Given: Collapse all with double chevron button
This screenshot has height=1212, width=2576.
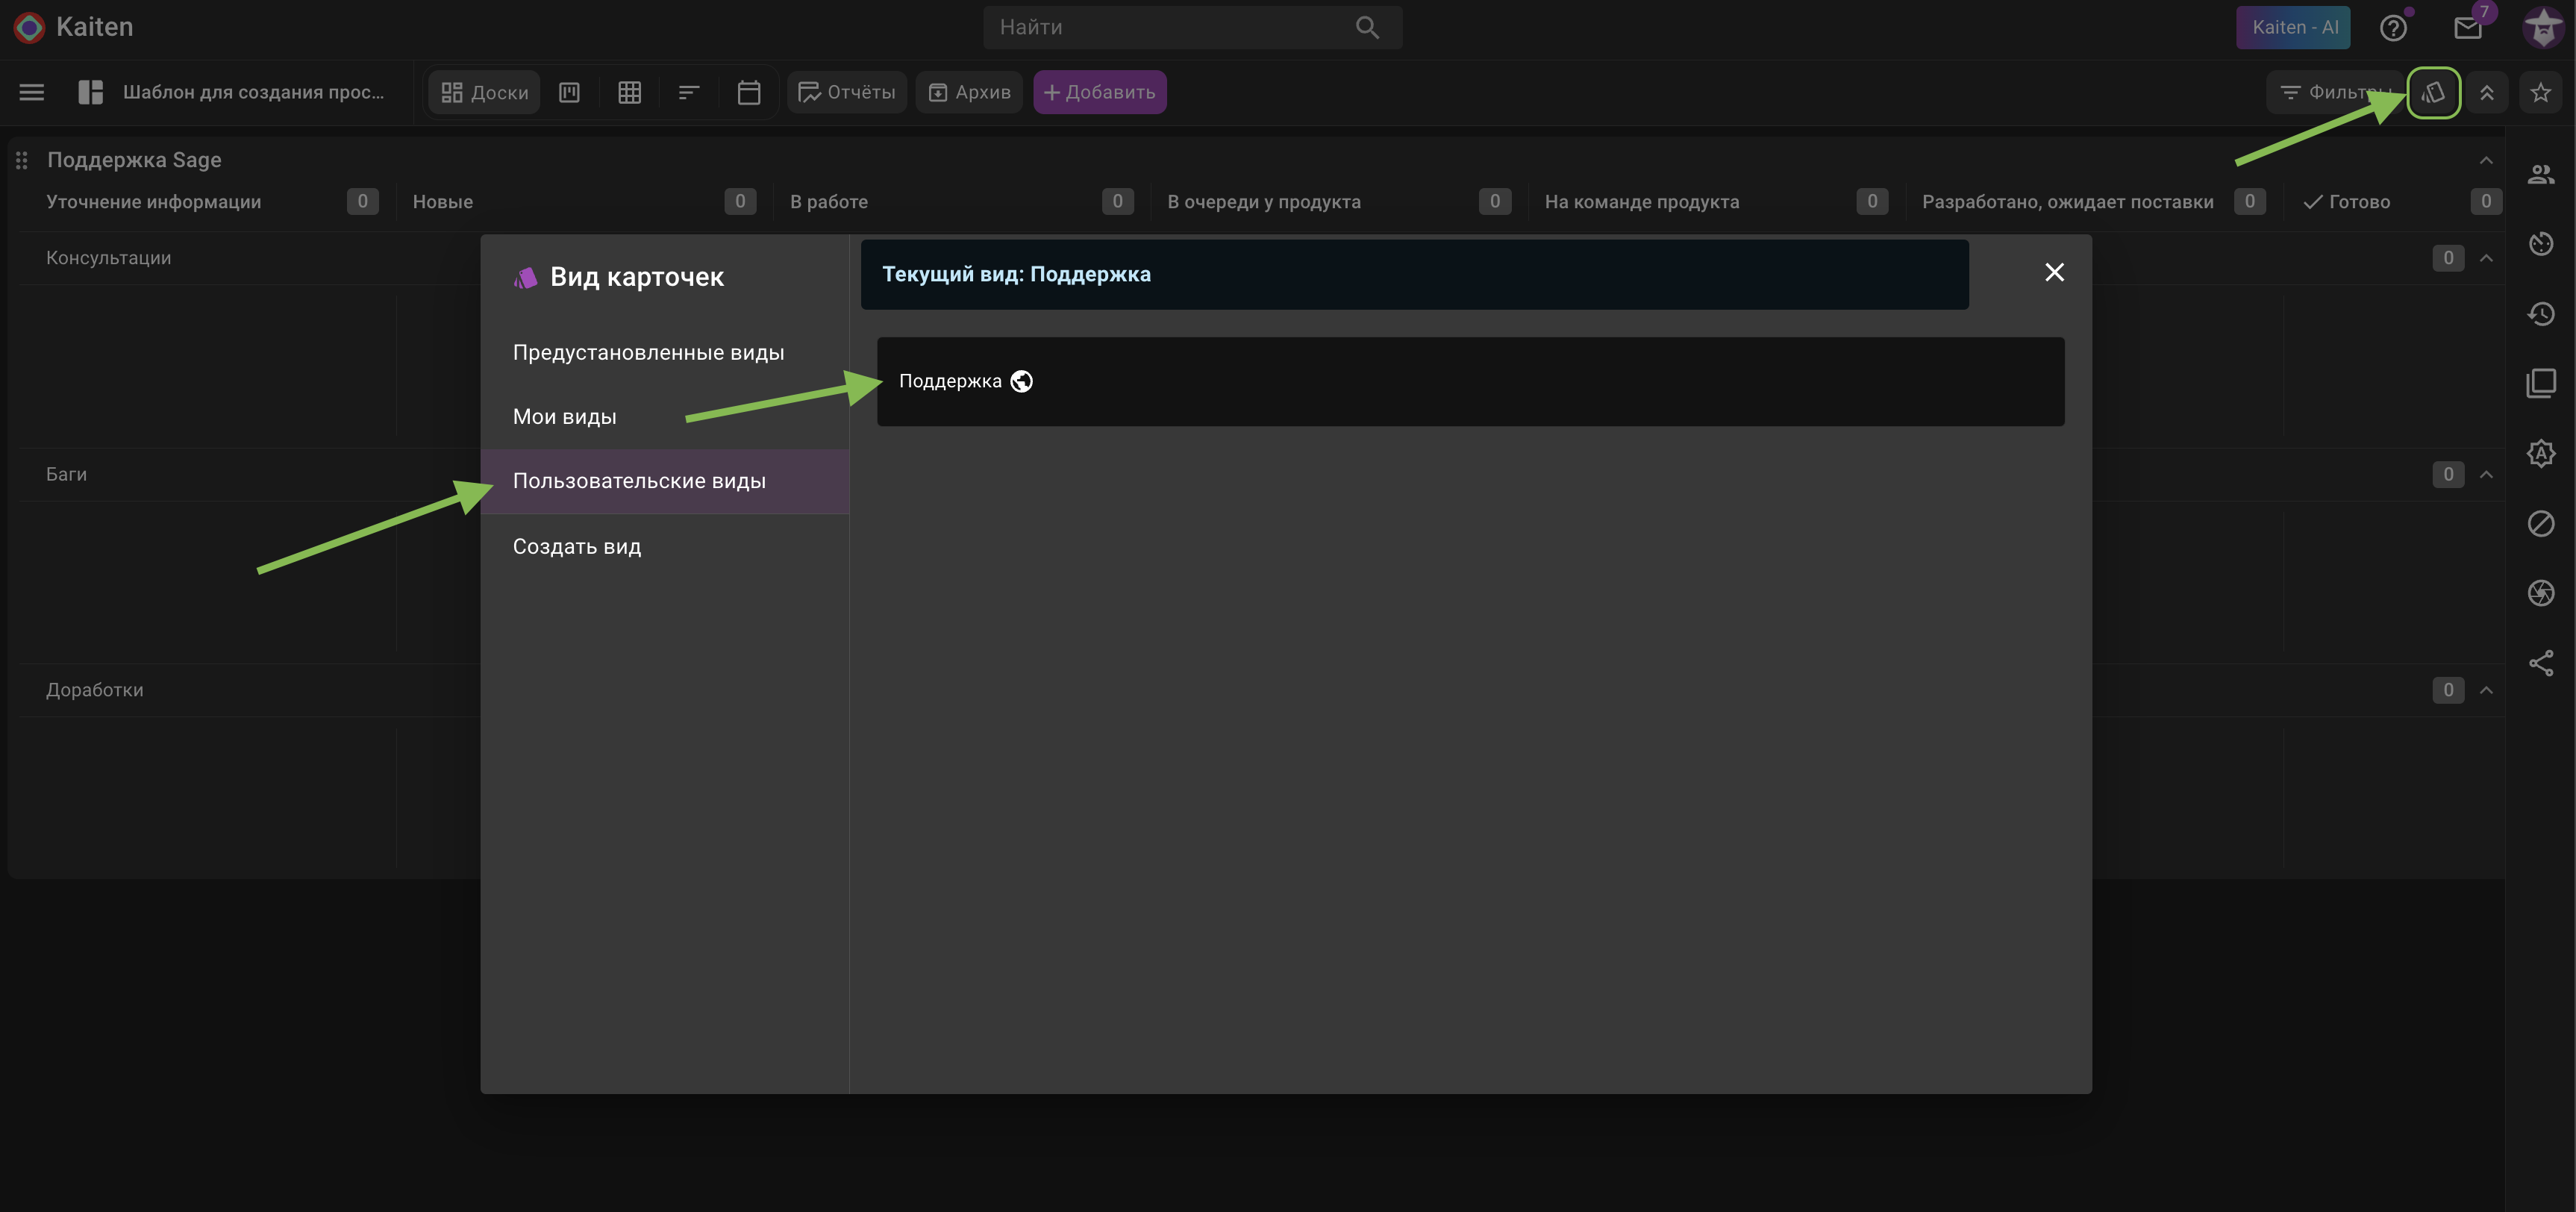Looking at the screenshot, I should (x=2486, y=92).
